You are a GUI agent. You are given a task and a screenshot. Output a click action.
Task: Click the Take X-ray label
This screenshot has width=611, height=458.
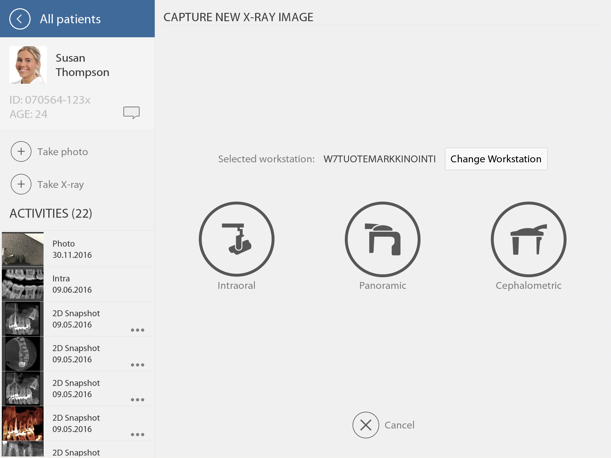(x=60, y=185)
